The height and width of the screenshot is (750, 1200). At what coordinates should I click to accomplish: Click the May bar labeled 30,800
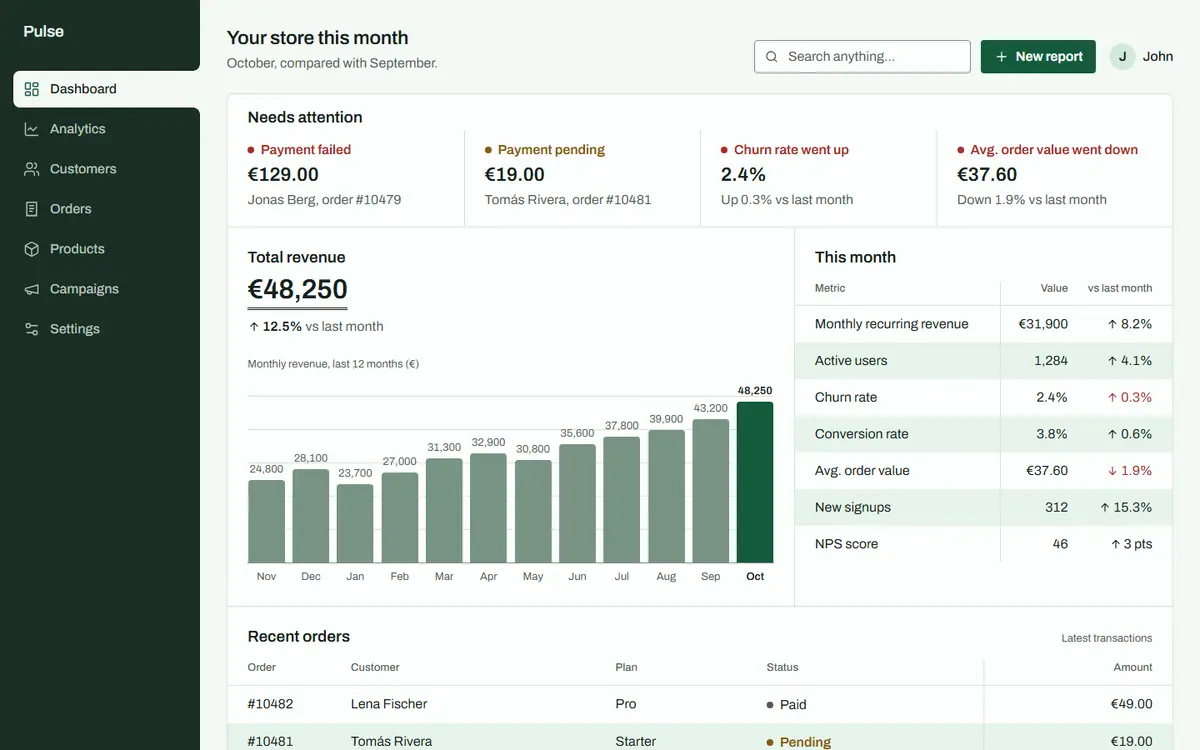coord(533,512)
